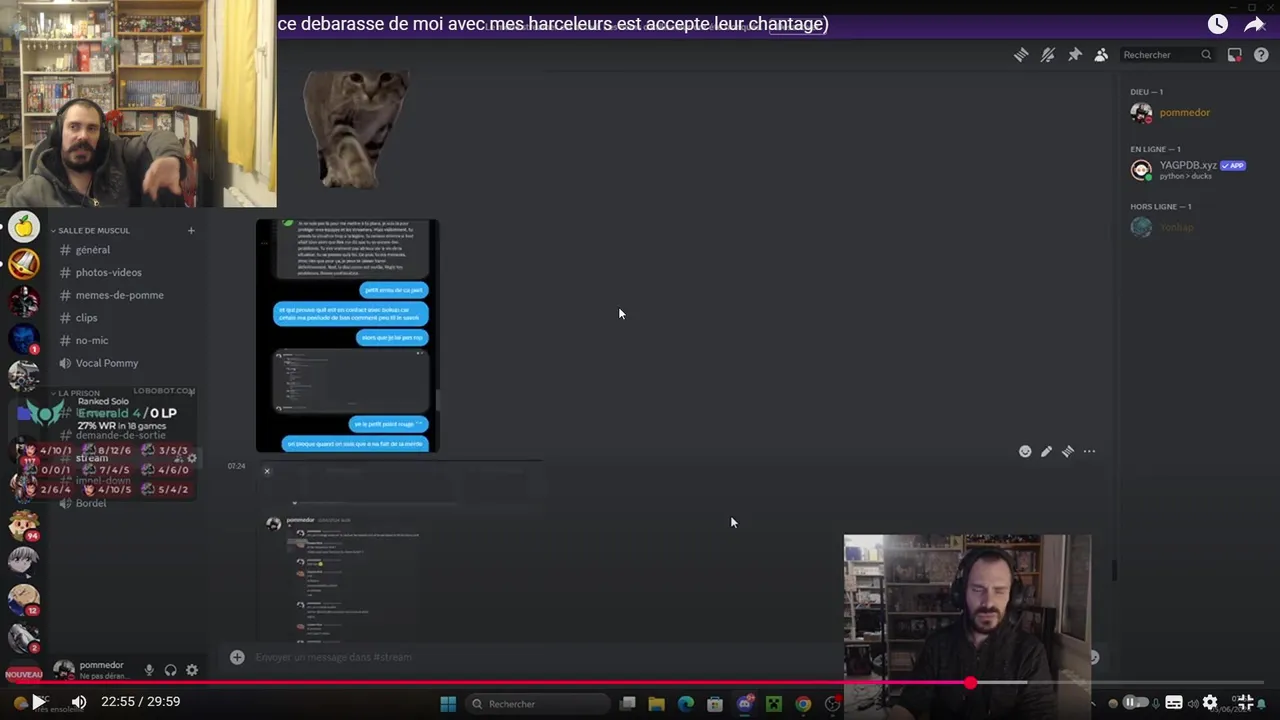Deafen with headphones icon in Discord

pos(170,670)
